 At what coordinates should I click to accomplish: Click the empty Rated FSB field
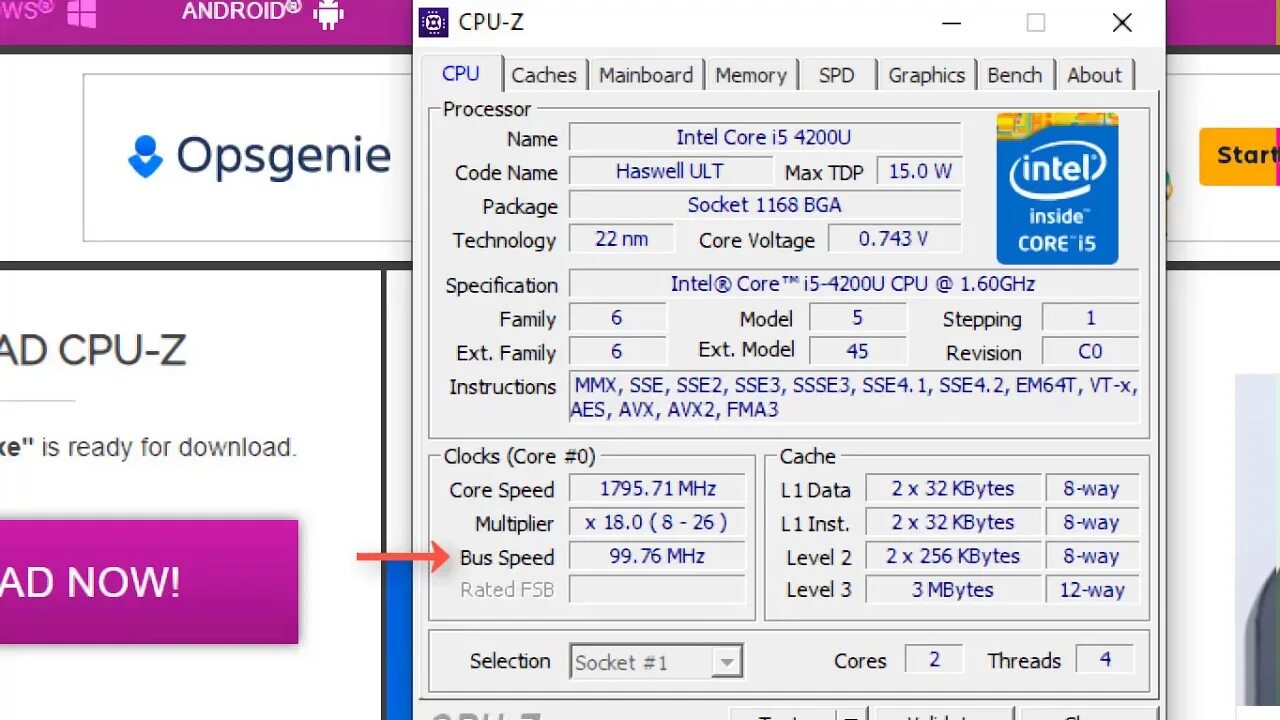pos(657,589)
